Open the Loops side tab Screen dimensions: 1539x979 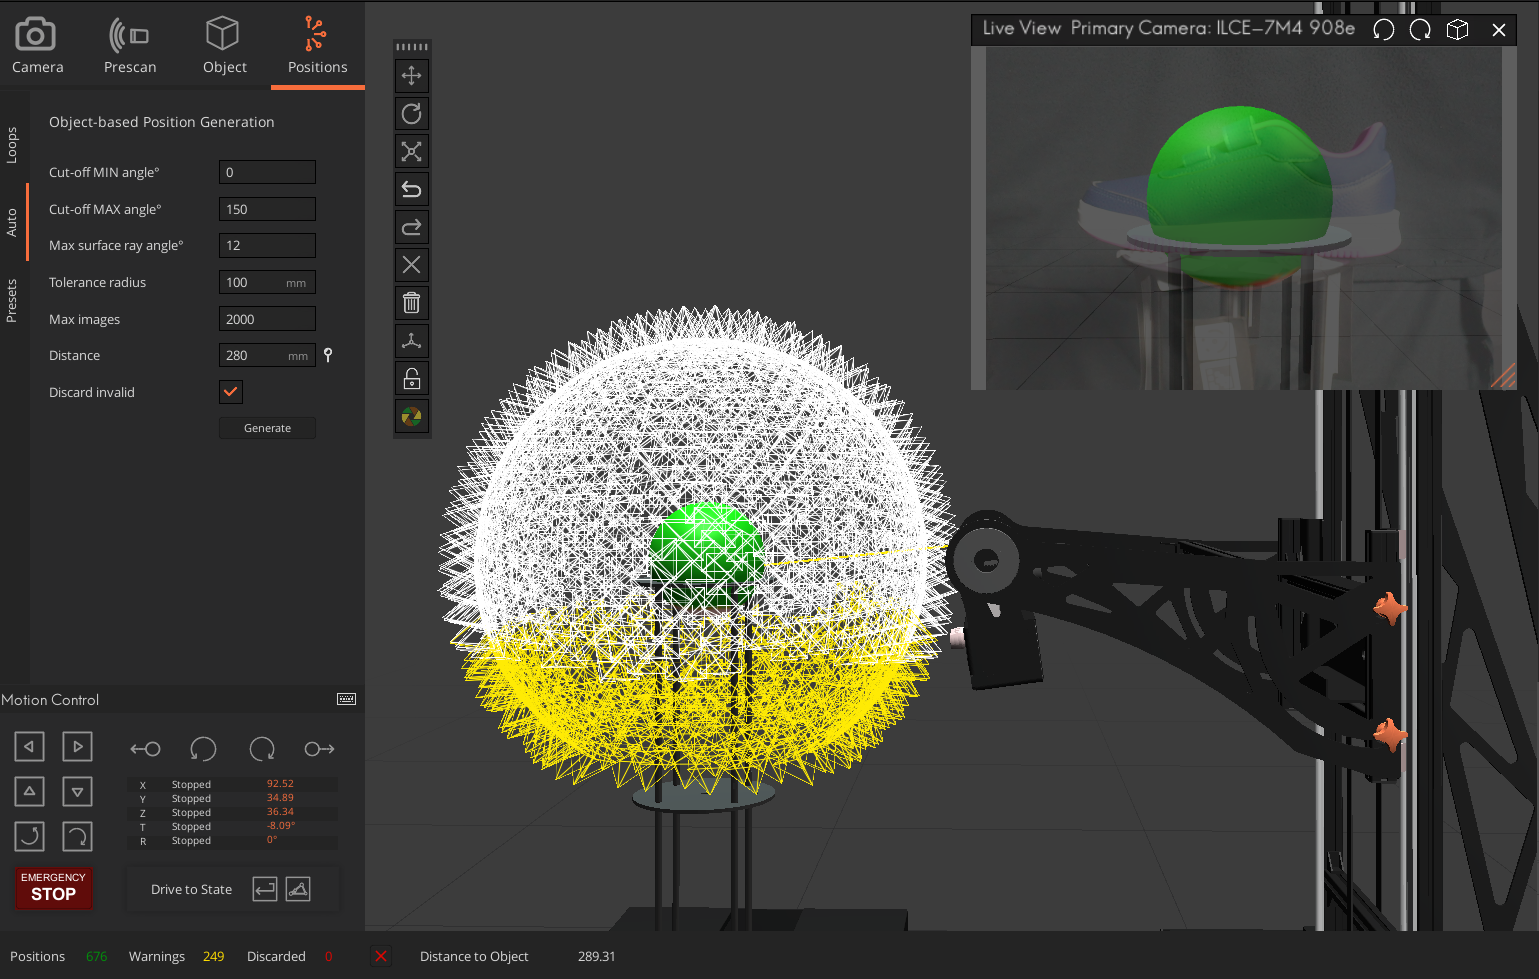click(x=12, y=144)
